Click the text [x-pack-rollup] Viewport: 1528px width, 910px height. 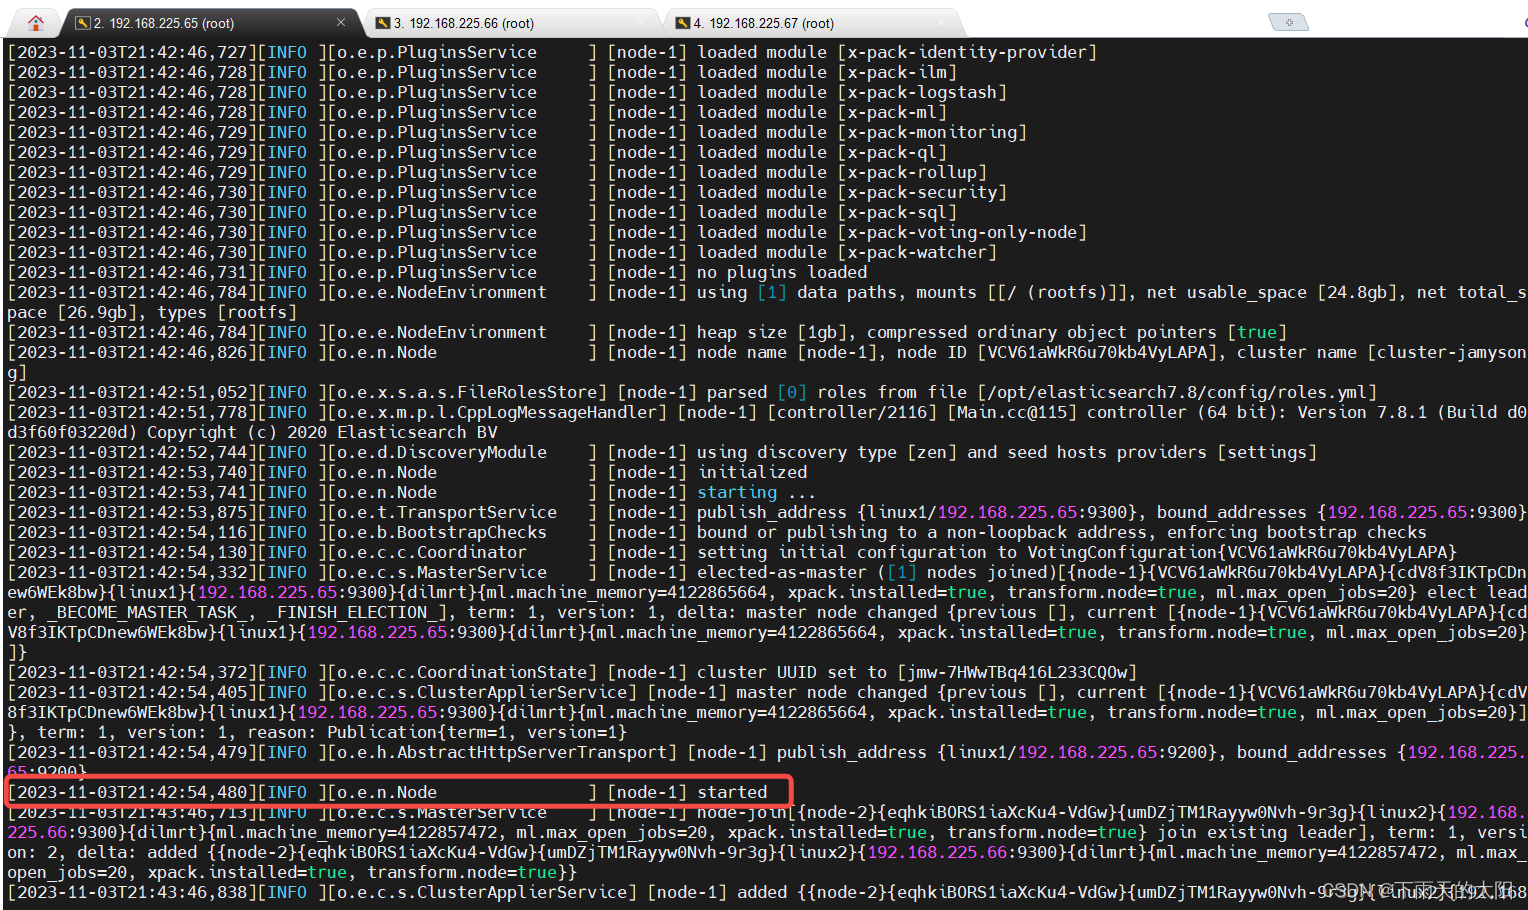pyautogui.click(x=912, y=172)
